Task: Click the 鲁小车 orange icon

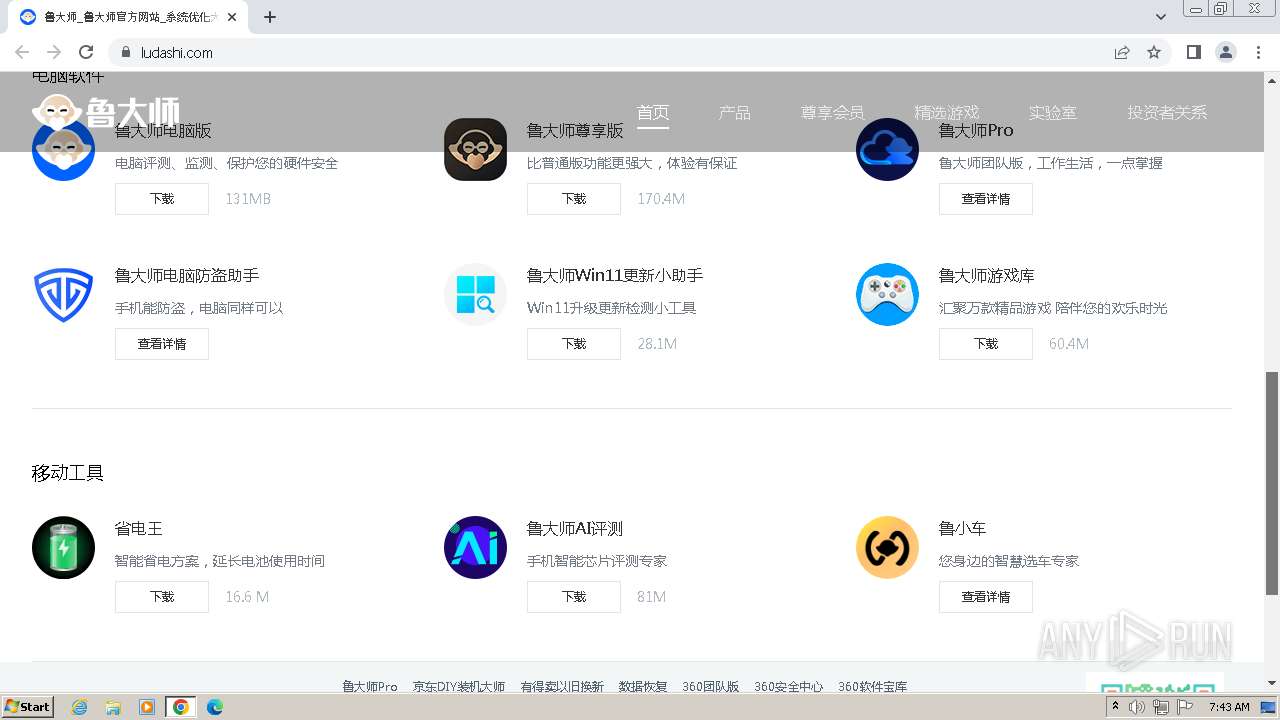Action: 887,547
